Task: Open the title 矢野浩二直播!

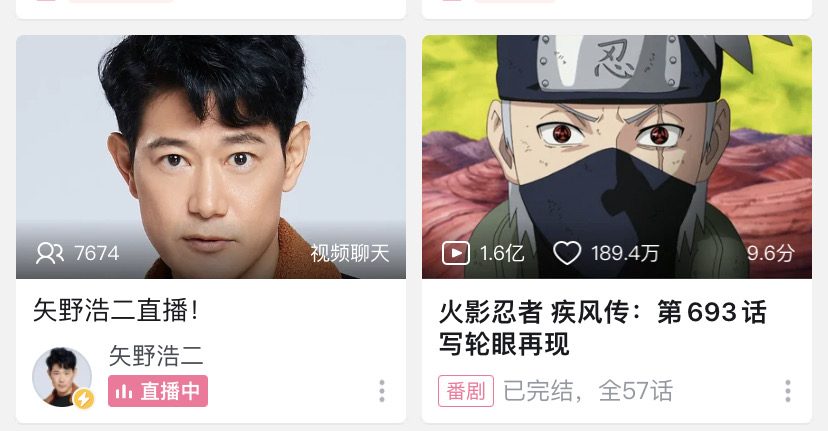Action: pyautogui.click(x=116, y=310)
